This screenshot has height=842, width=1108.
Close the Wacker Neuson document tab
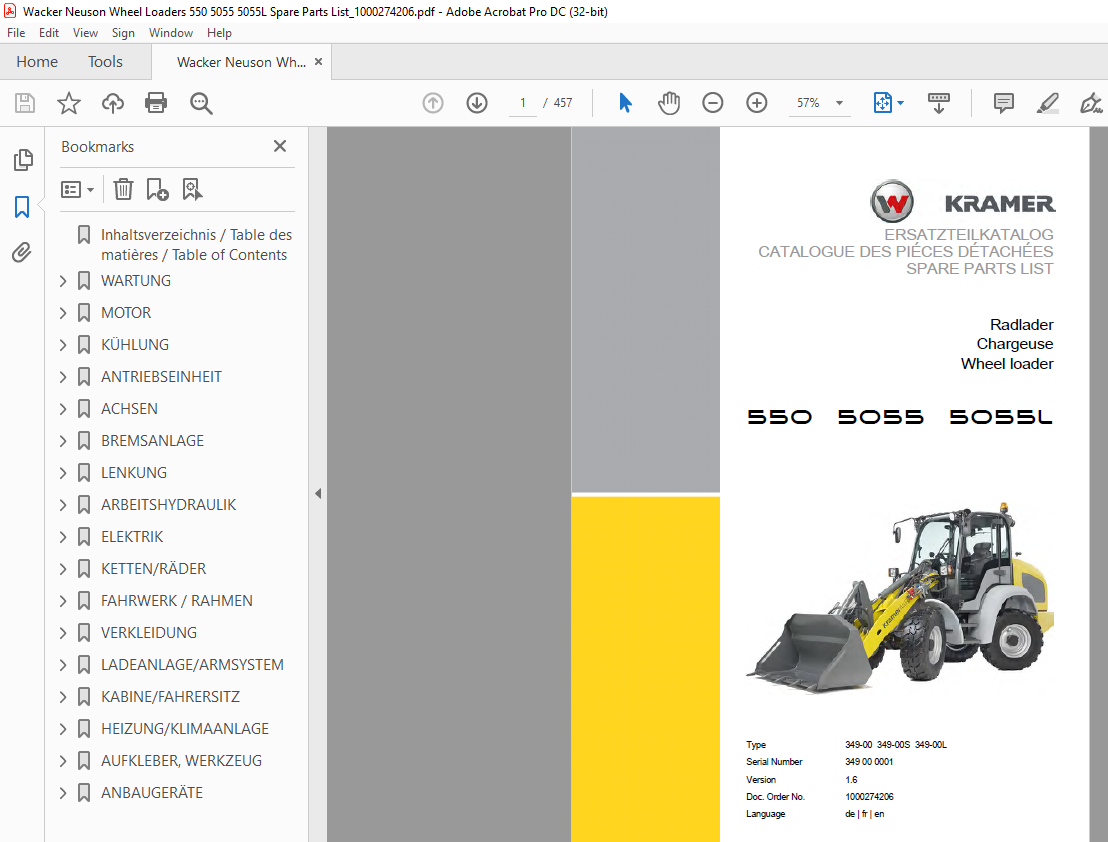pos(319,61)
